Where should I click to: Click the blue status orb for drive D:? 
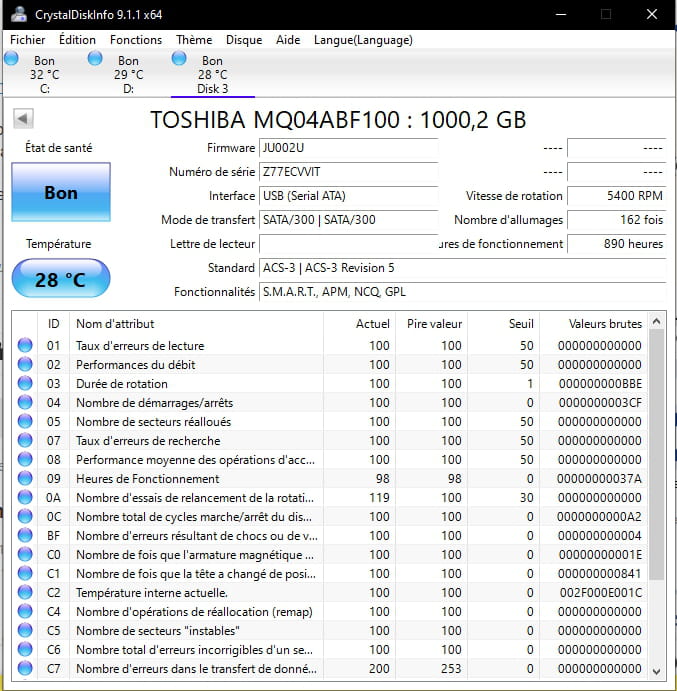pos(95,58)
